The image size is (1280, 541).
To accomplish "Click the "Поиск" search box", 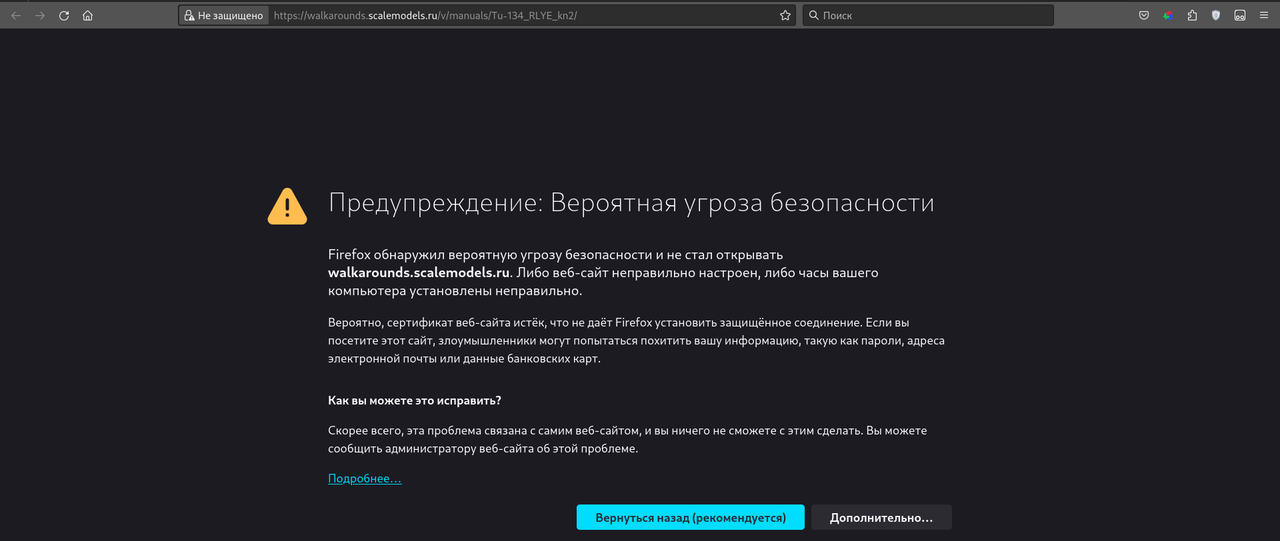I will pos(928,15).
